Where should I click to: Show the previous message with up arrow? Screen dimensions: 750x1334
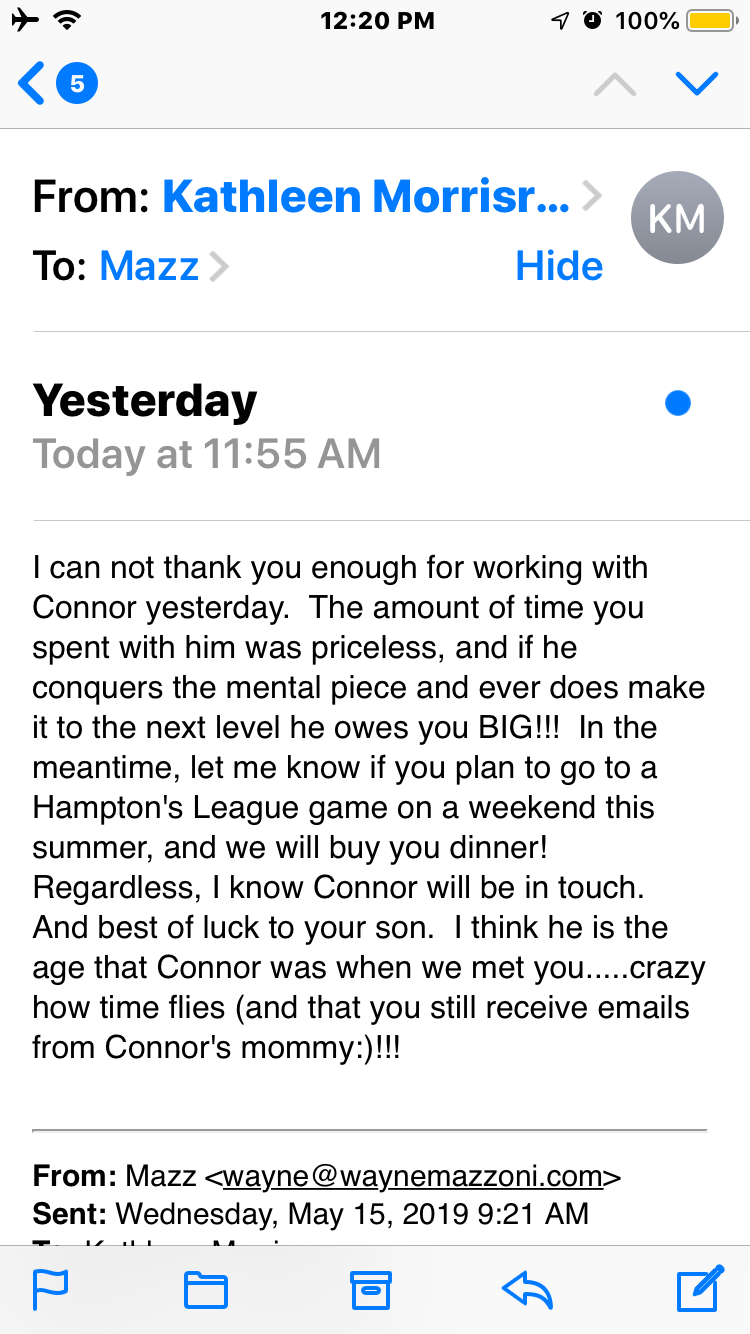(x=615, y=84)
